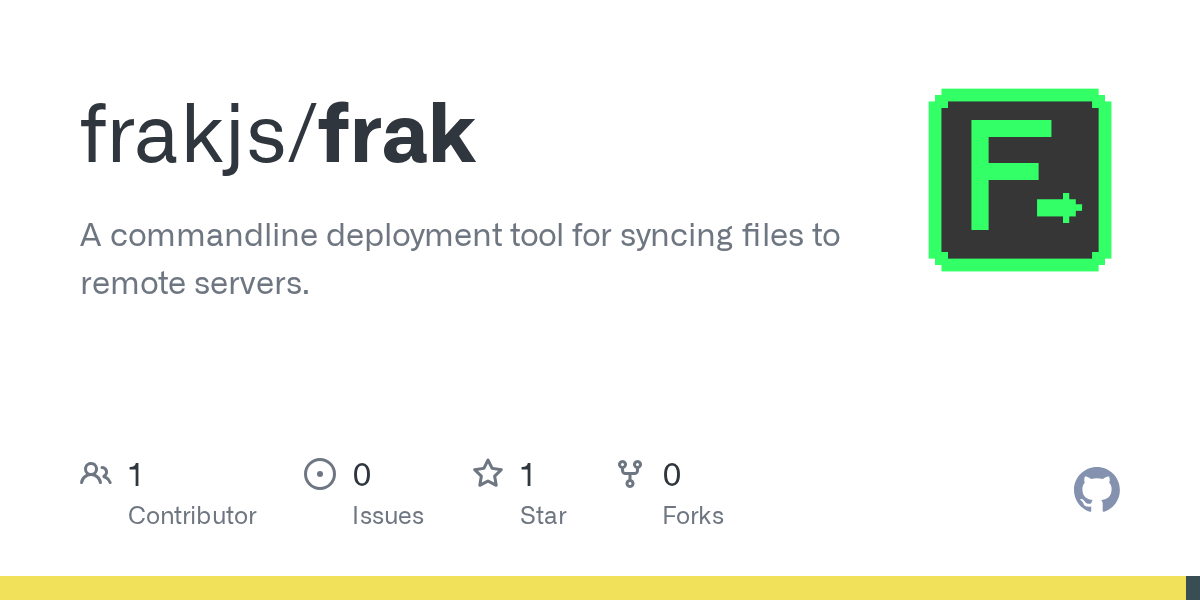Click the fork network icon
This screenshot has height=600, width=1200.
[630, 473]
